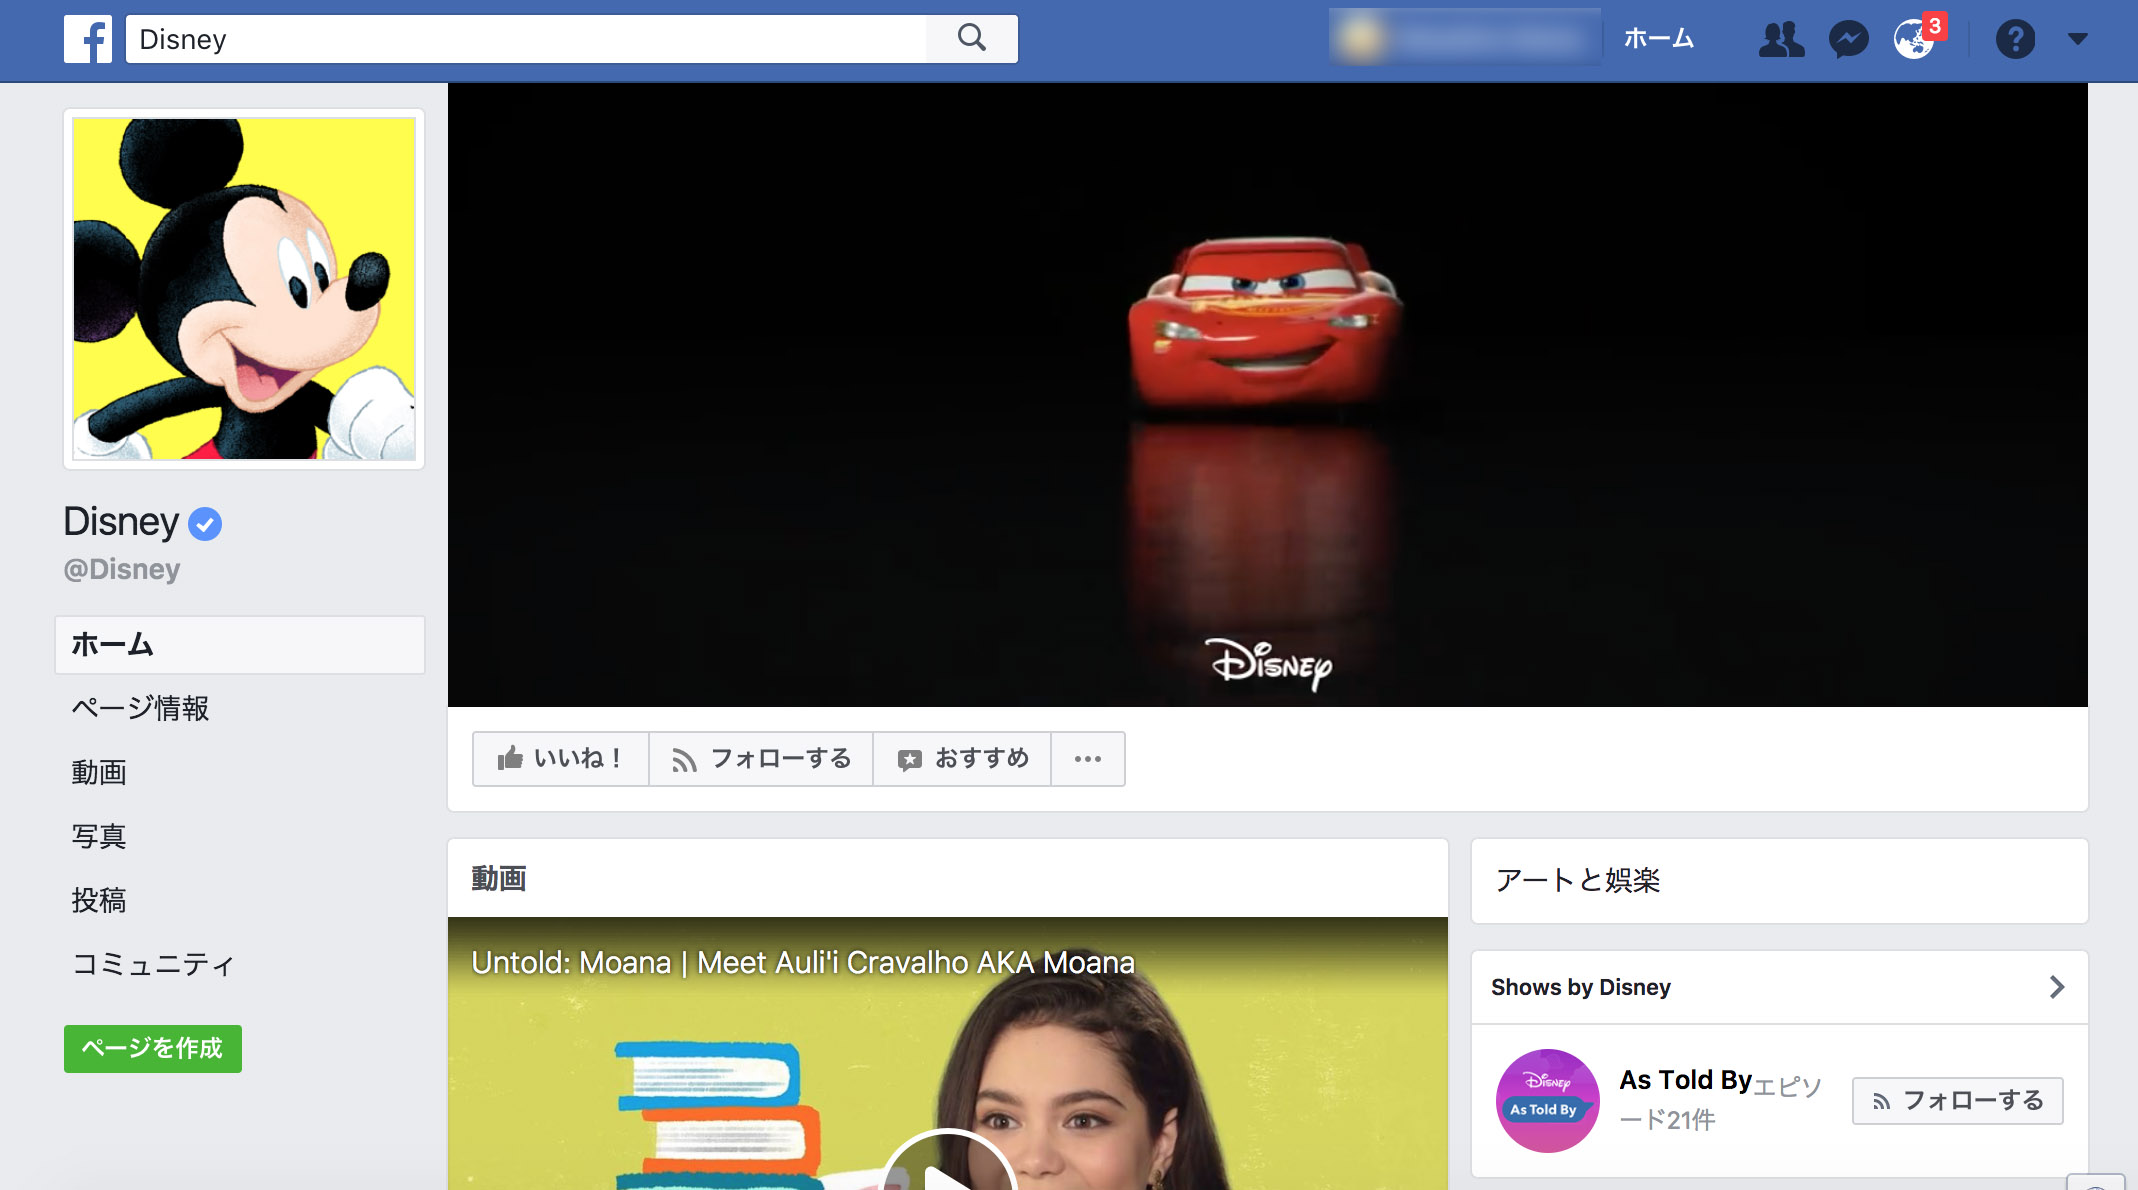Open the Untold: Moana video title

tap(803, 962)
